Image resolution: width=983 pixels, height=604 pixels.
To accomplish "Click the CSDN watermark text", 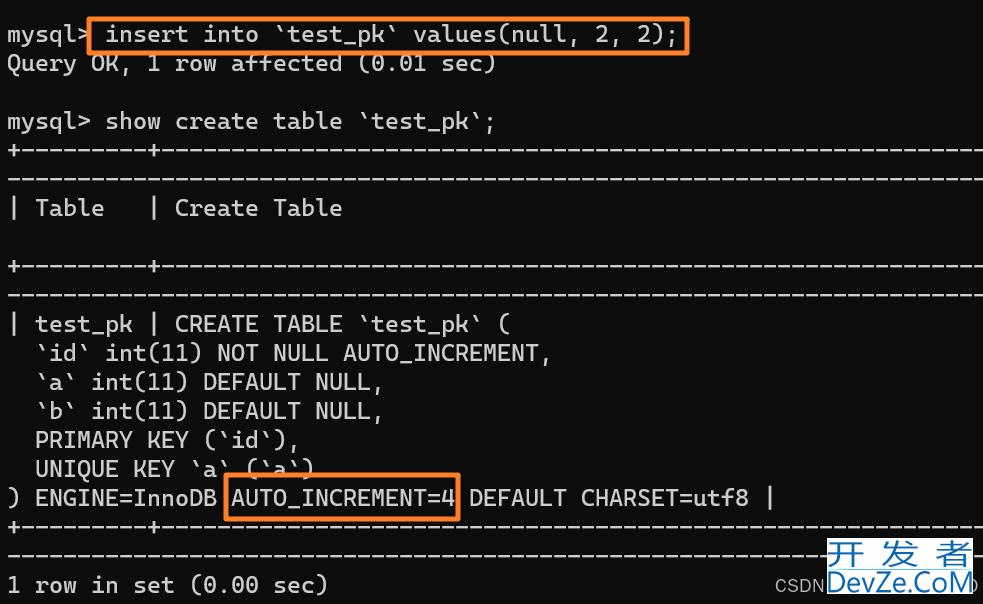I will (x=799, y=586).
